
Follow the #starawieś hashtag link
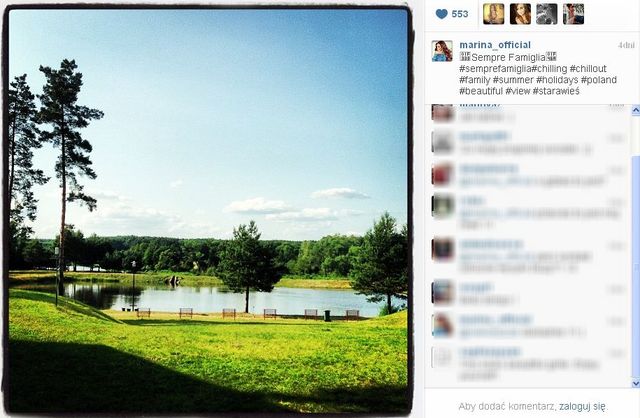click(x=556, y=91)
